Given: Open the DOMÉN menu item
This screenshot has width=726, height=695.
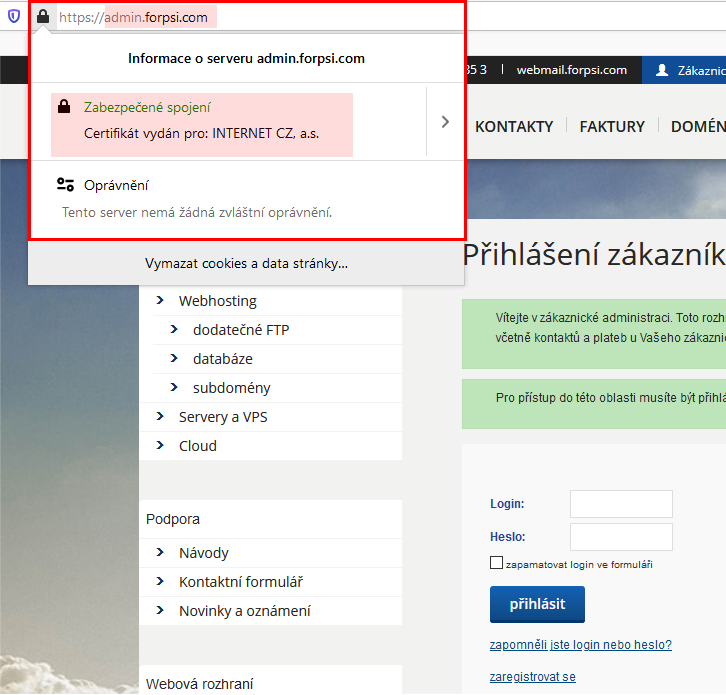Looking at the screenshot, I should [698, 126].
